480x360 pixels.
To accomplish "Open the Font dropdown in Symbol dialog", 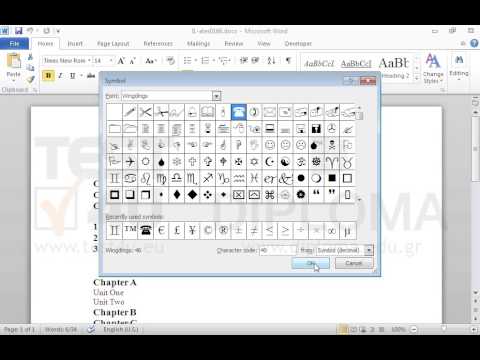I will (217, 96).
